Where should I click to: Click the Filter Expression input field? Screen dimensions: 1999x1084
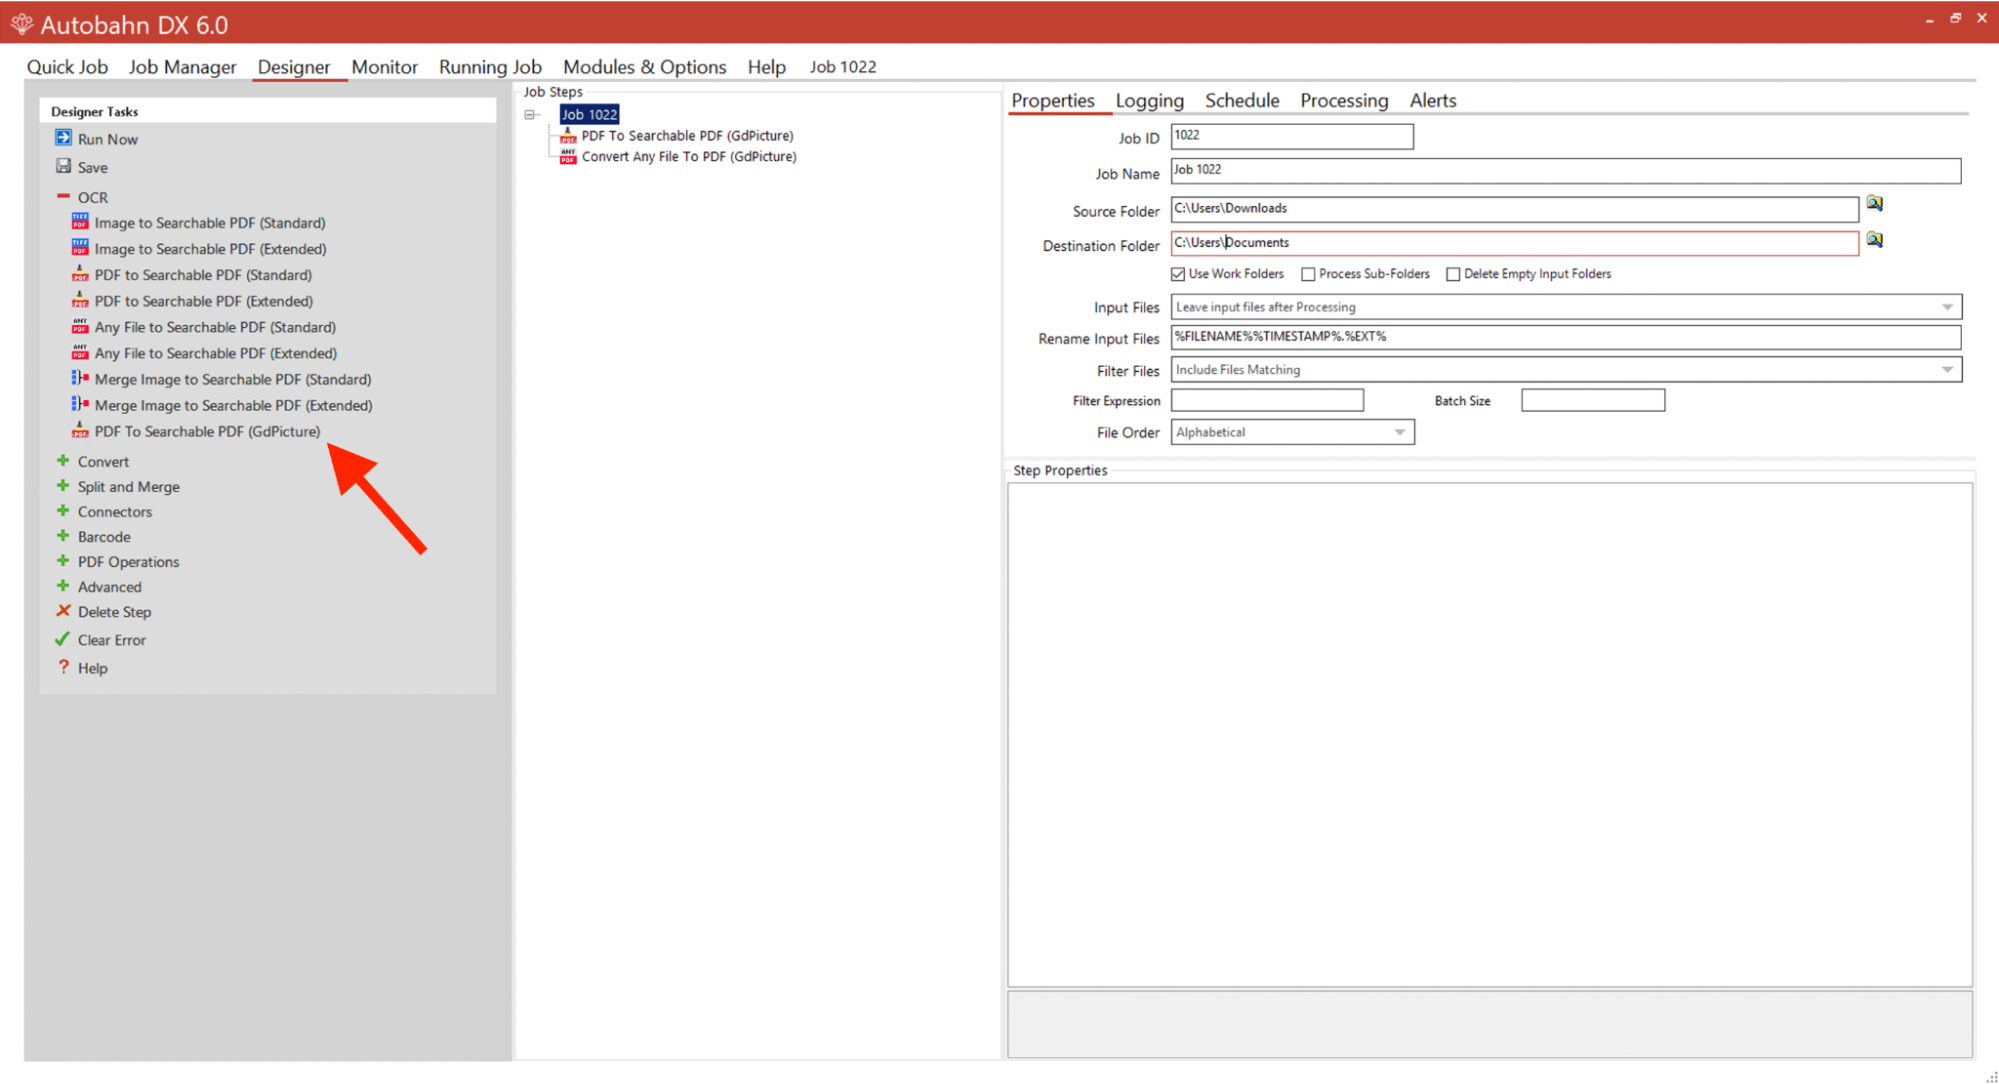tap(1266, 400)
